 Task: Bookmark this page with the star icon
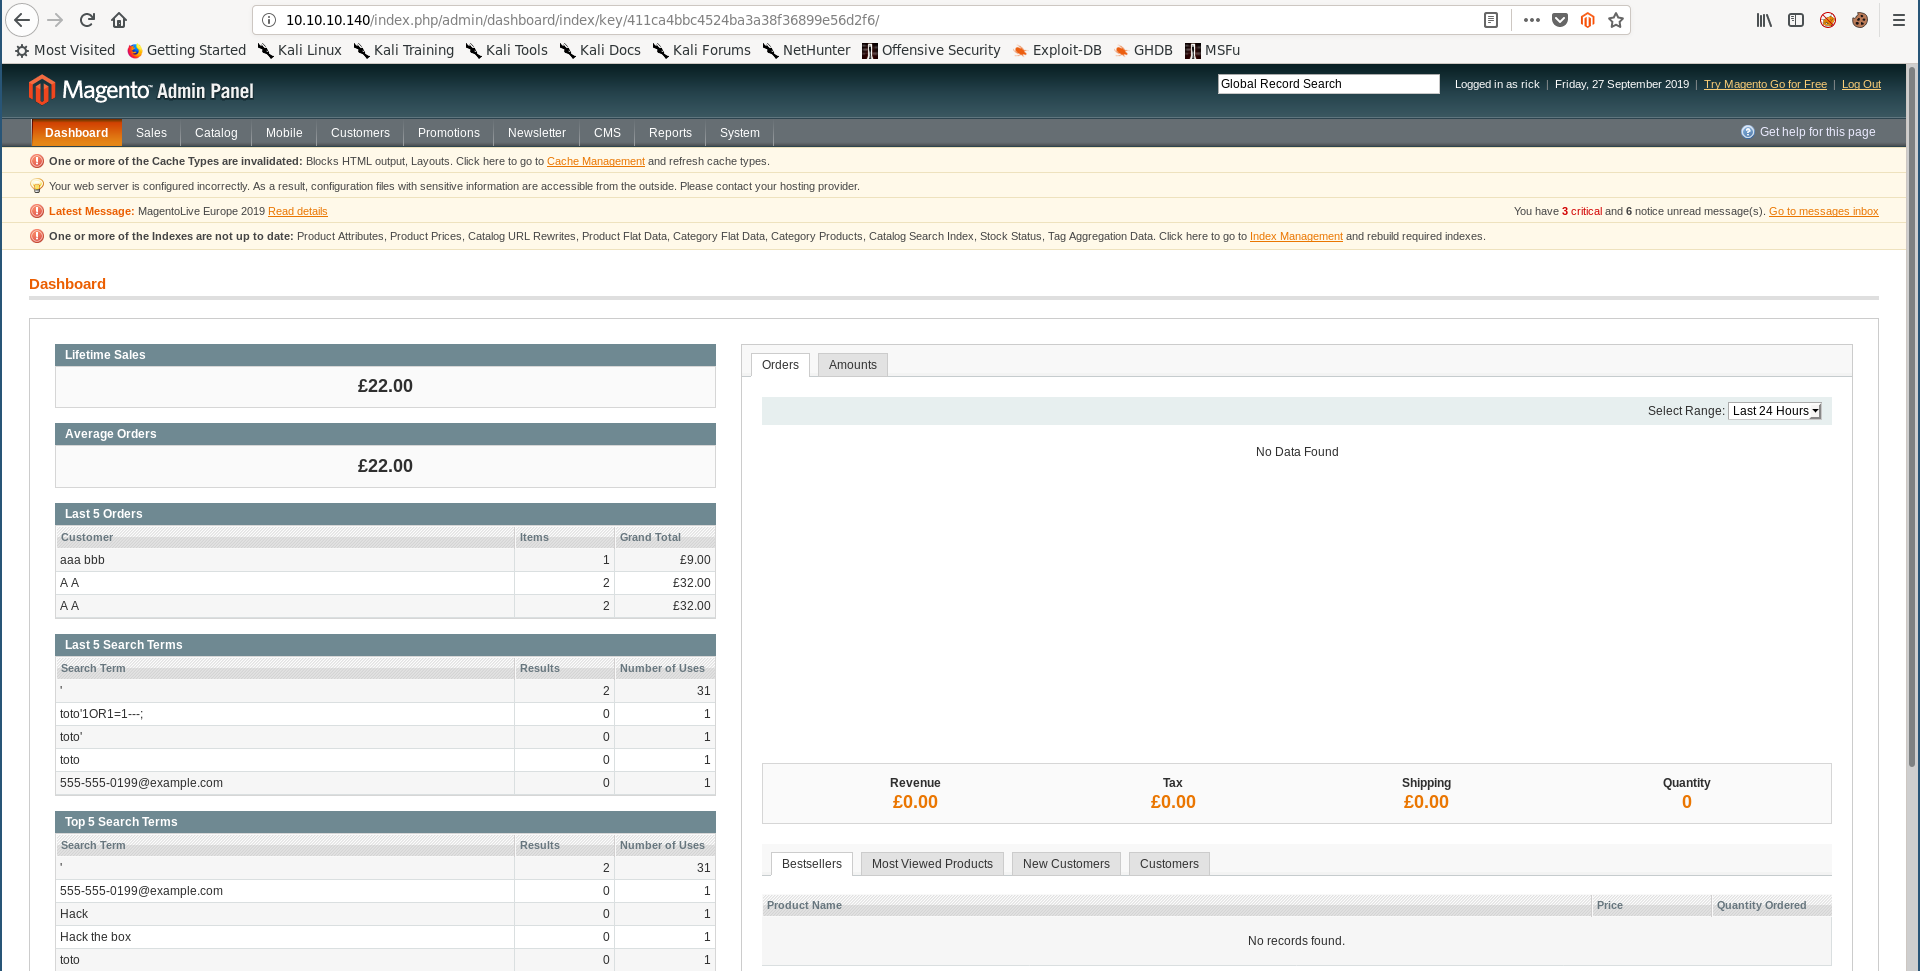[1616, 20]
